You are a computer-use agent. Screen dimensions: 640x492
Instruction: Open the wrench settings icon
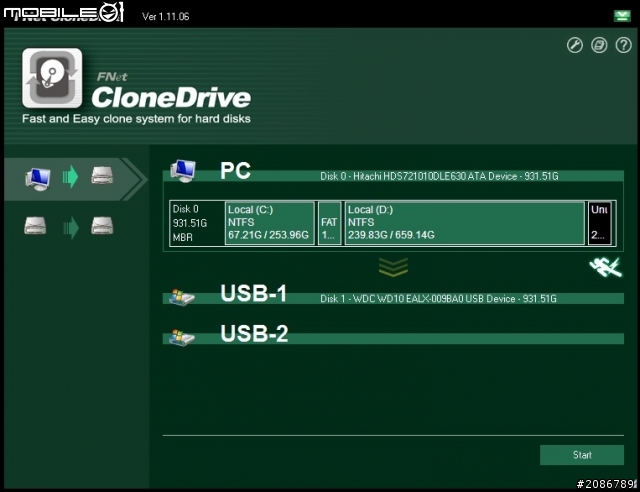[x=575, y=45]
